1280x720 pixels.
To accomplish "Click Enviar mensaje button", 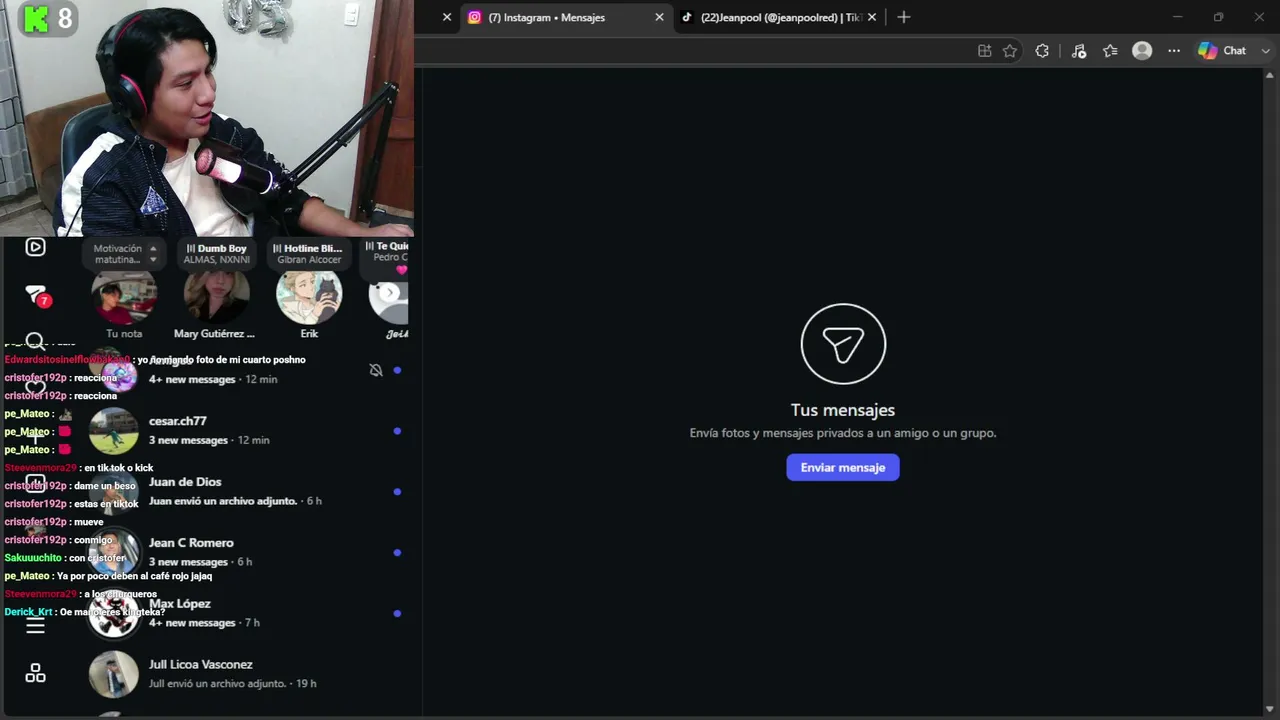I will (843, 467).
